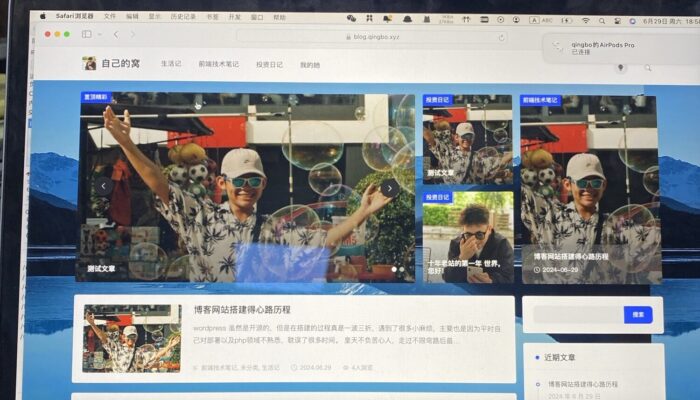Show the Safari sidebar
This screenshot has height=400, width=700.
click(87, 34)
